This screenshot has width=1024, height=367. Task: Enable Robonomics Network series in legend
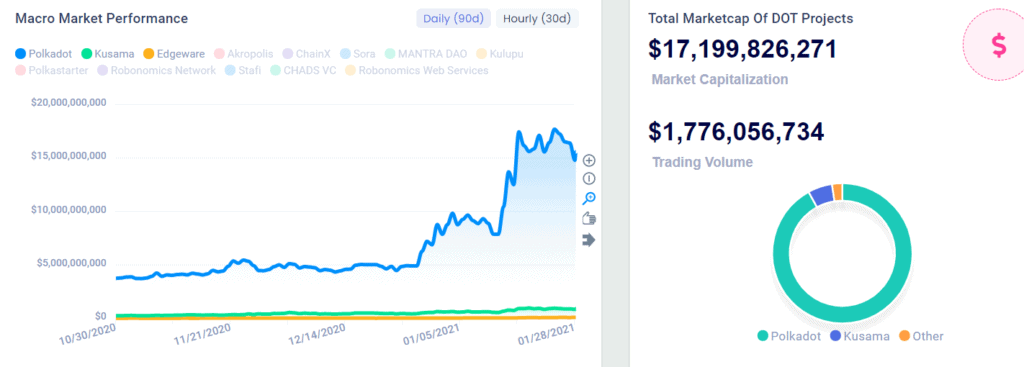(x=157, y=70)
